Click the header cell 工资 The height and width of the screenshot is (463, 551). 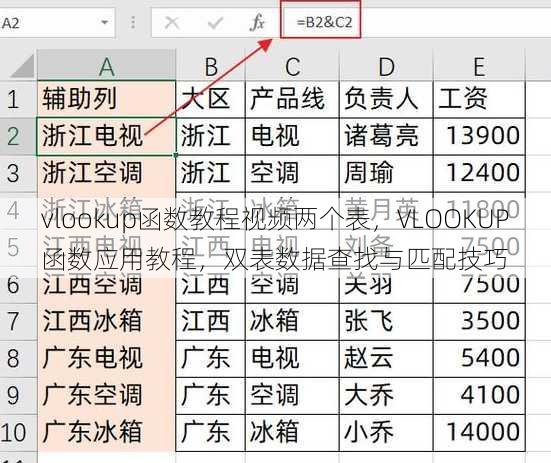pos(479,99)
